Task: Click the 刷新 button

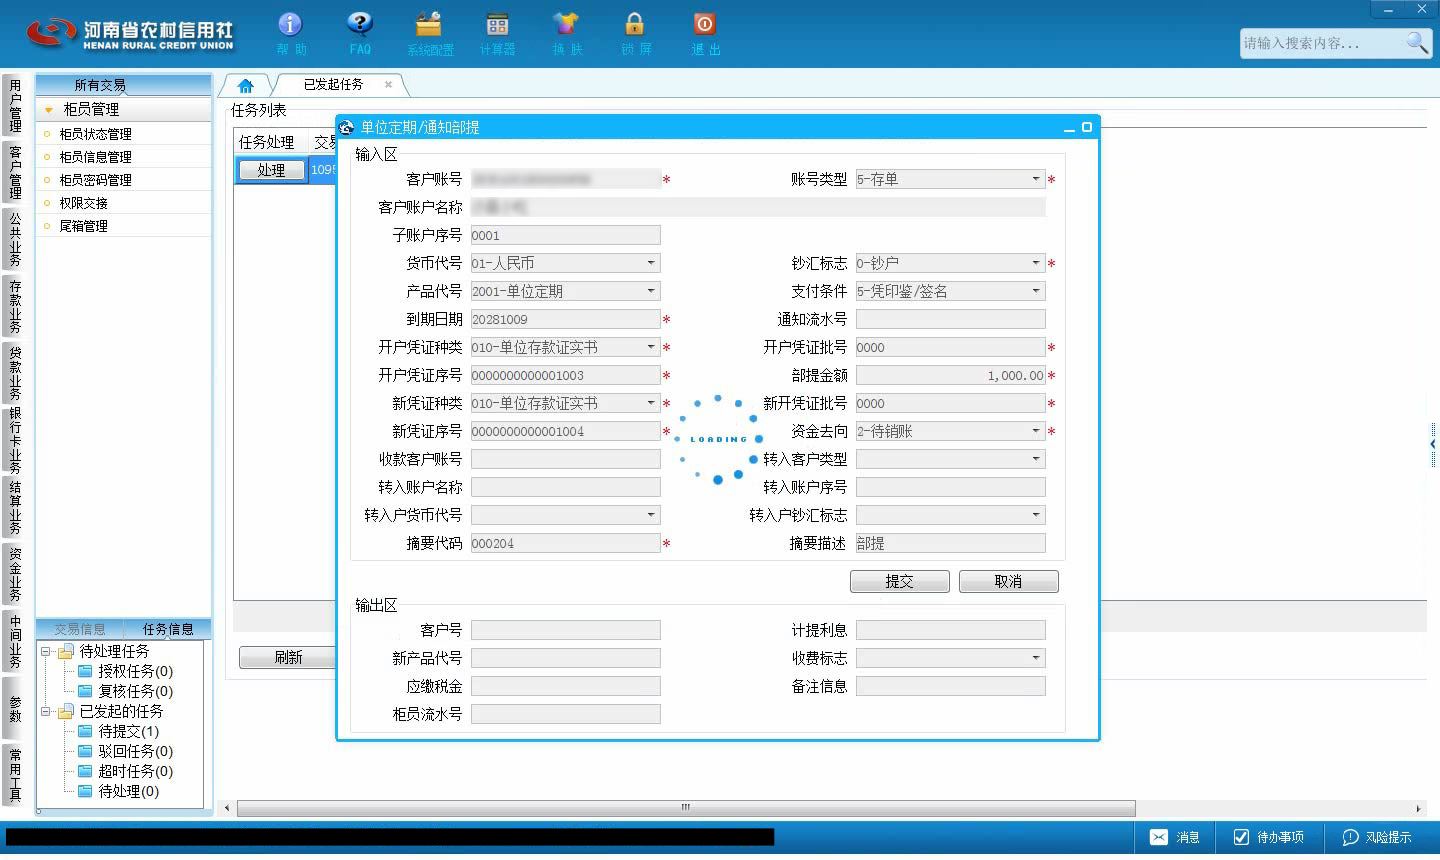Action: [288, 657]
